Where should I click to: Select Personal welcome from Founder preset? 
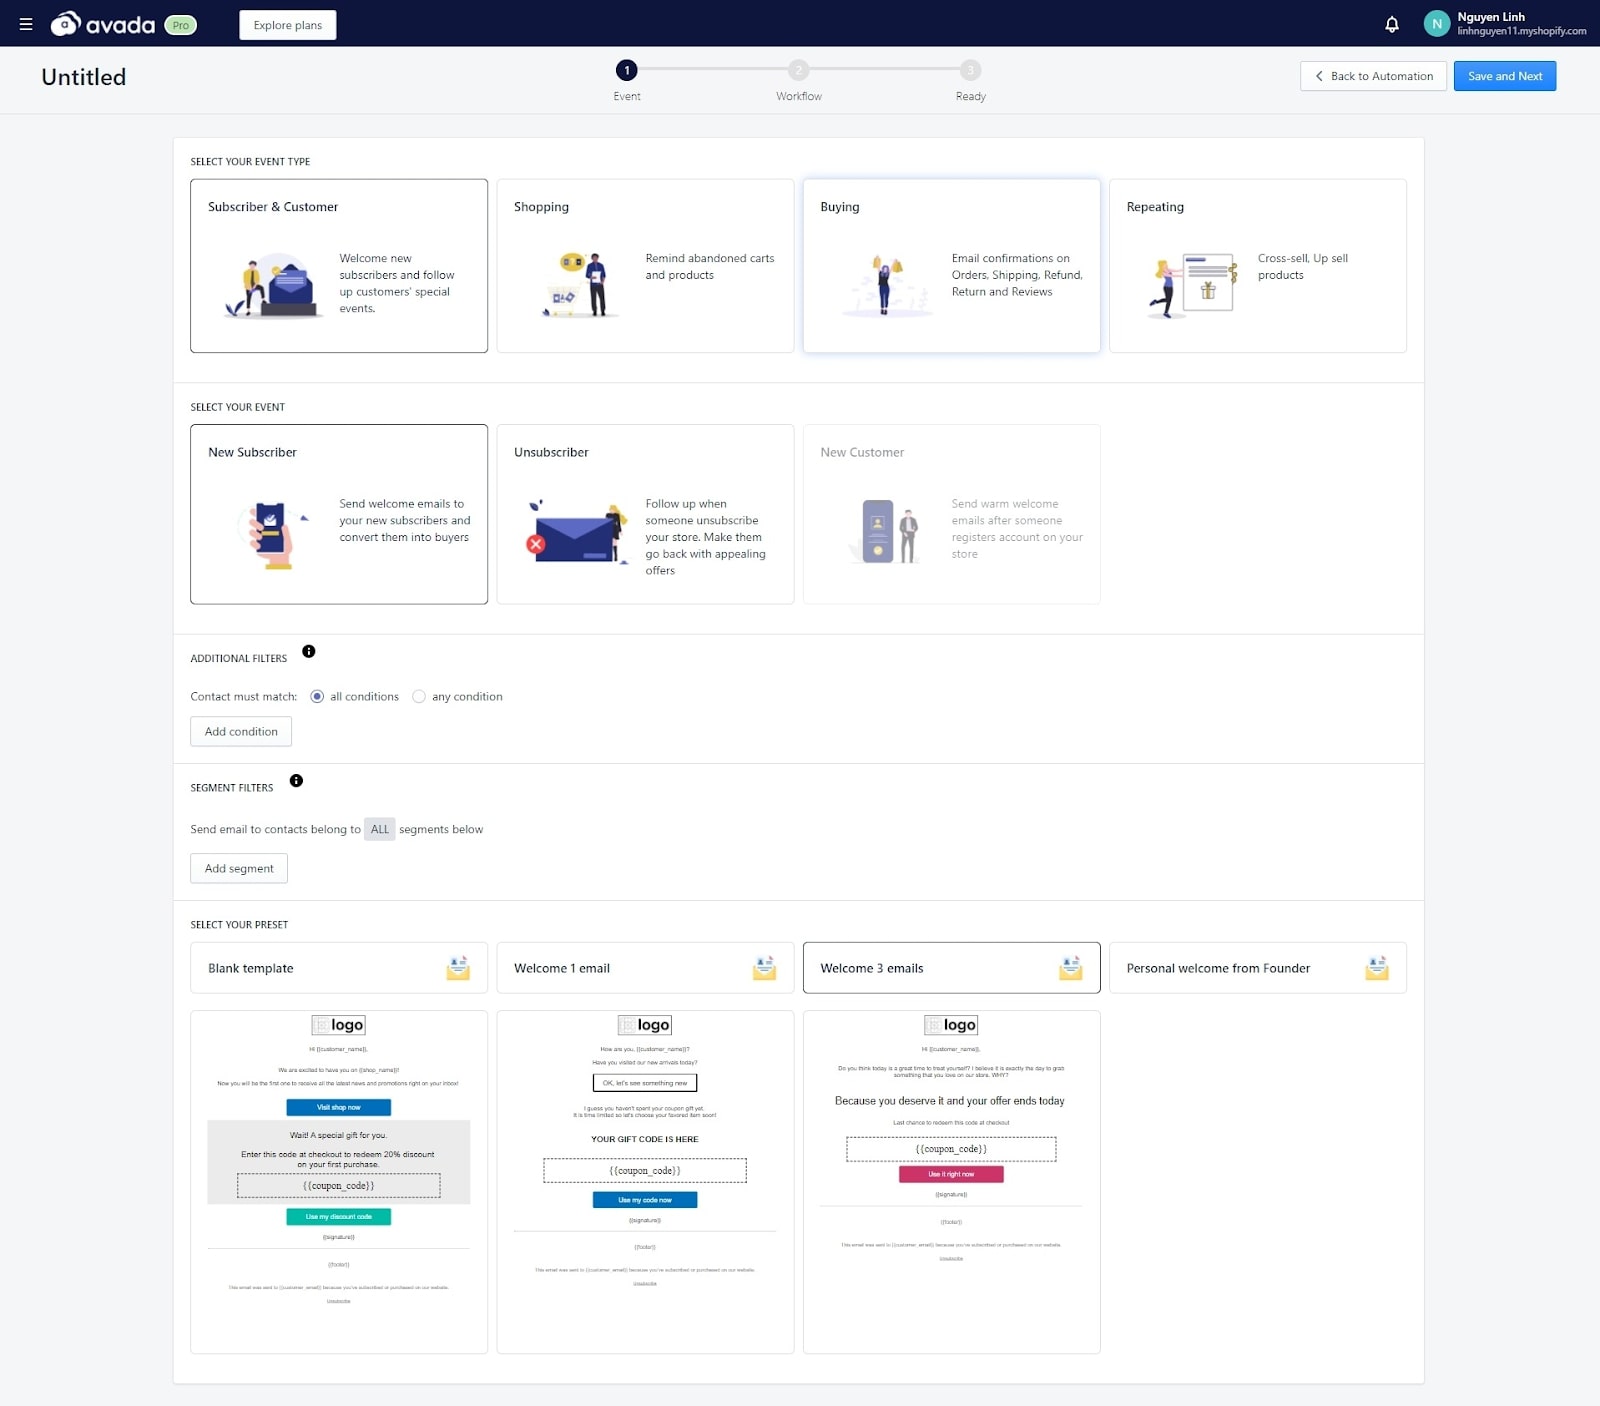pos(1256,968)
